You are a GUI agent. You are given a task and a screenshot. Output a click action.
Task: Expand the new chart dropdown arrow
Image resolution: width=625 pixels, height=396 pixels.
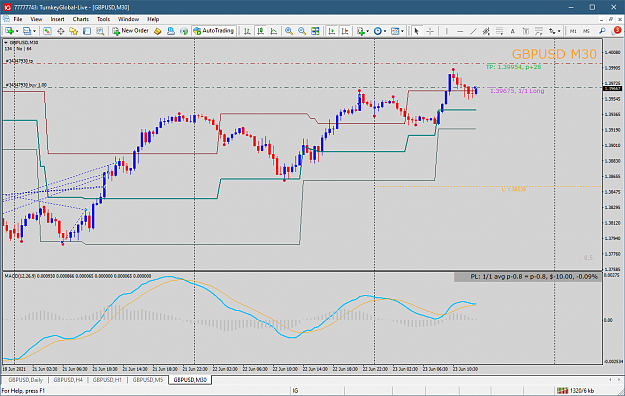[17, 31]
